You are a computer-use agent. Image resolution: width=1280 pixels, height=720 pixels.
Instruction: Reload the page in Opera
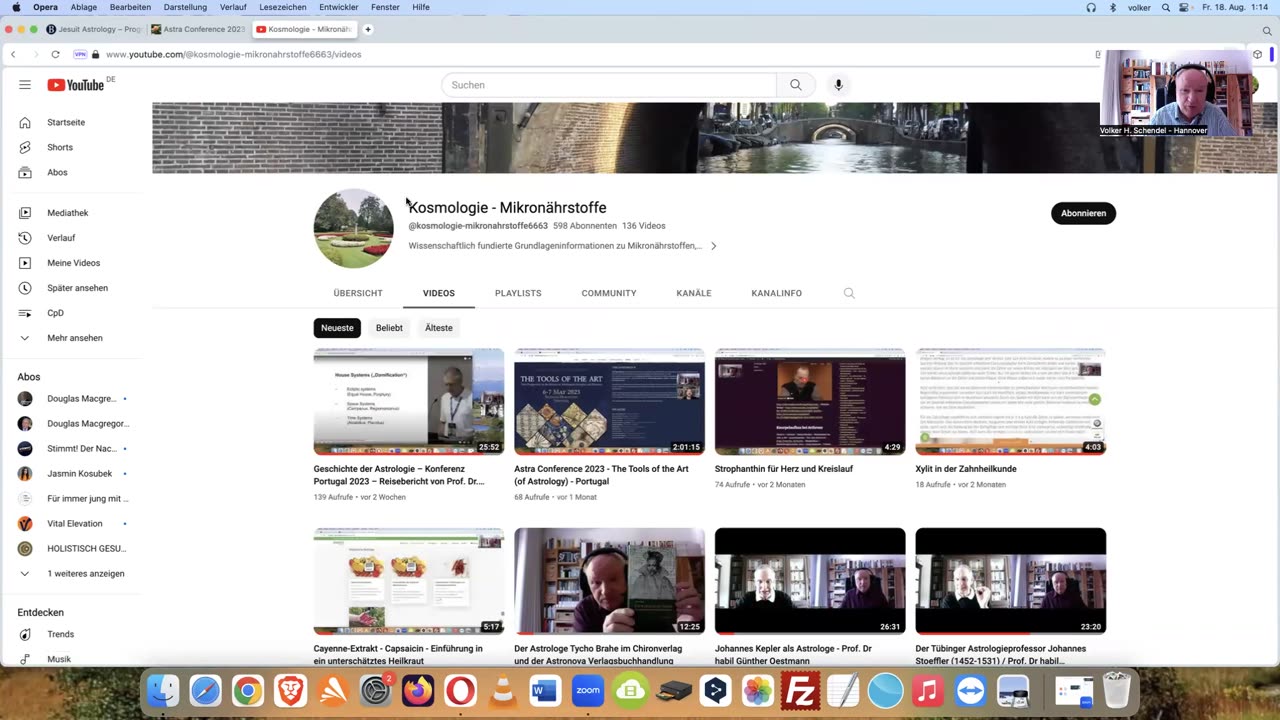coord(55,54)
